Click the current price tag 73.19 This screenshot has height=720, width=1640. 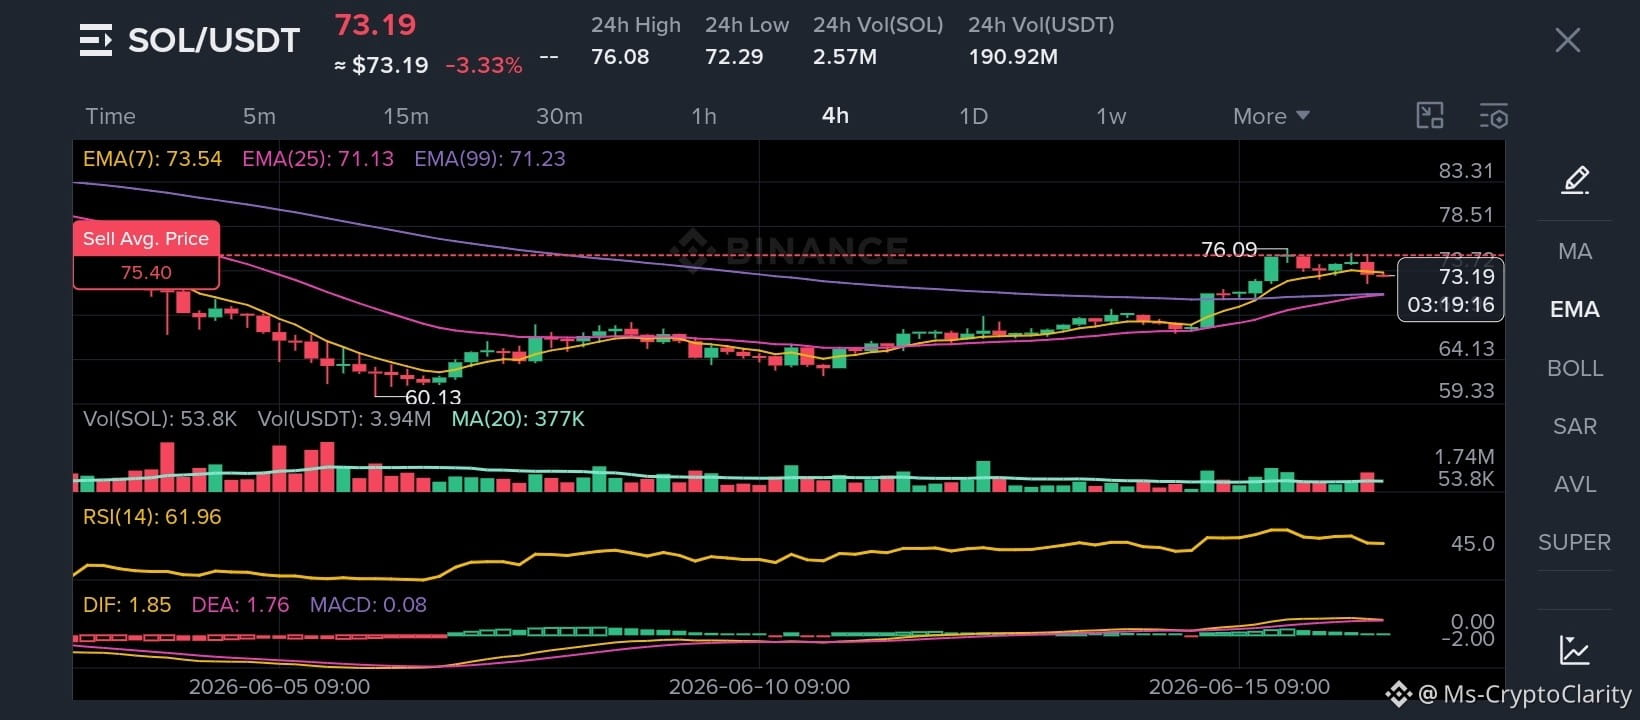click(1467, 276)
